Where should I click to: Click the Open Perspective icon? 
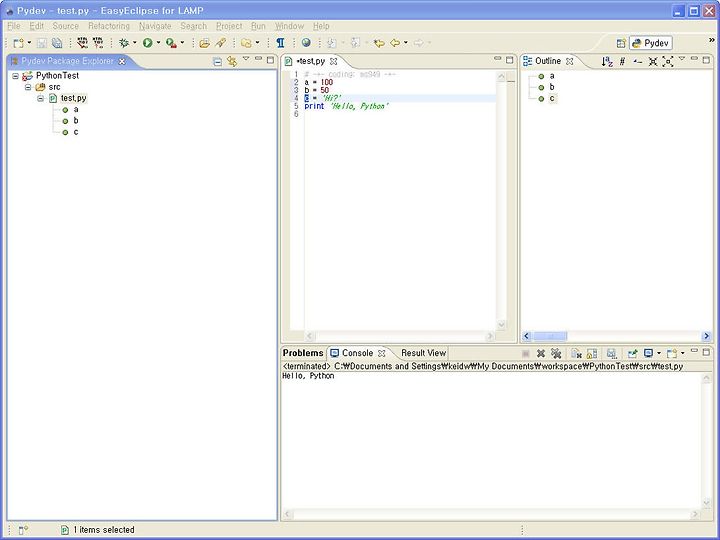pyautogui.click(x=621, y=43)
